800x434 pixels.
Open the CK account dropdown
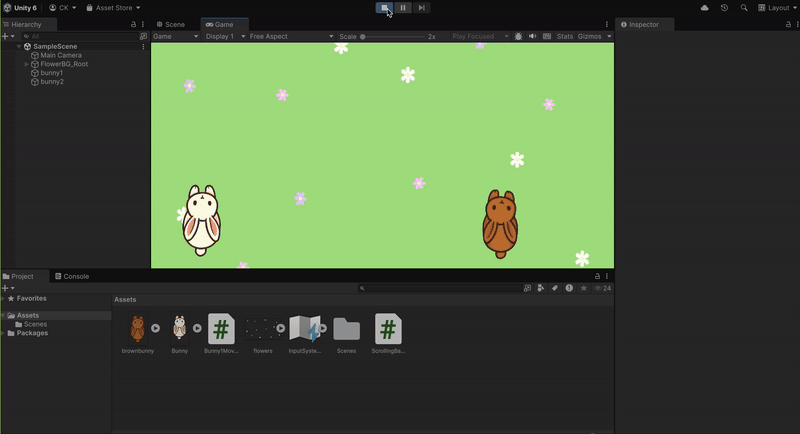click(63, 8)
